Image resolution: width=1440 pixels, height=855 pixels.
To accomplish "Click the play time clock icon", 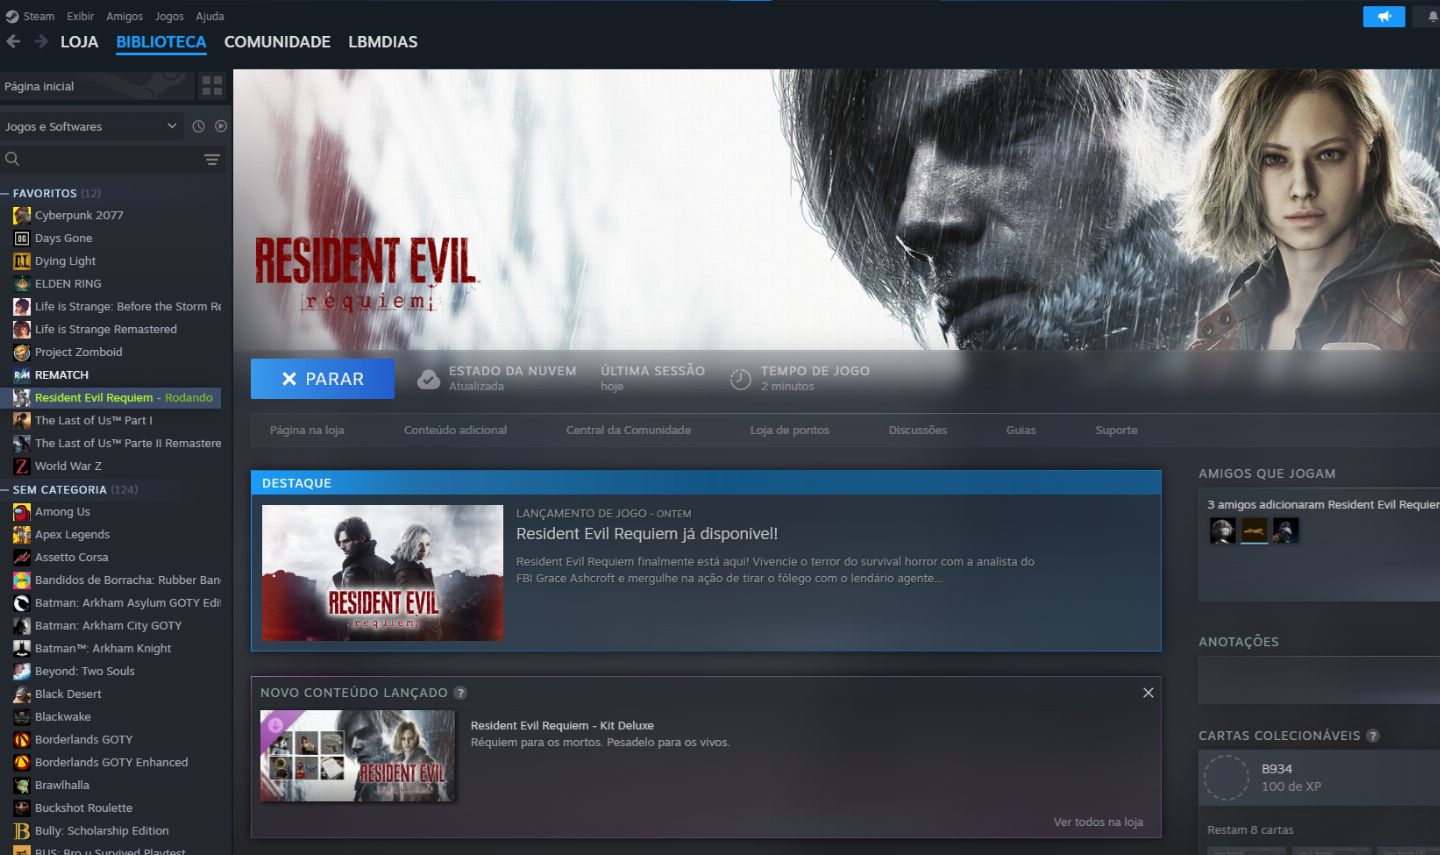I will click(740, 379).
